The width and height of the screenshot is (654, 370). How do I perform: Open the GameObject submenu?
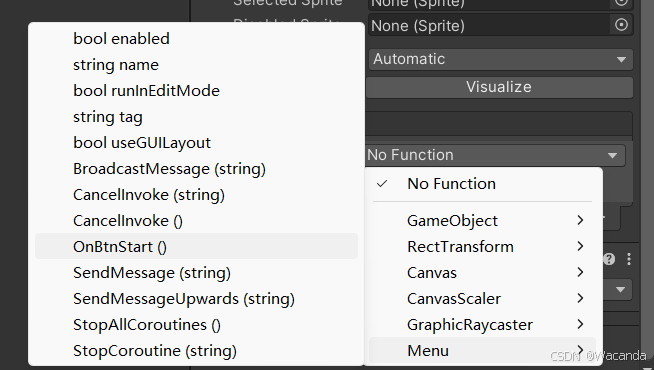tap(482, 220)
